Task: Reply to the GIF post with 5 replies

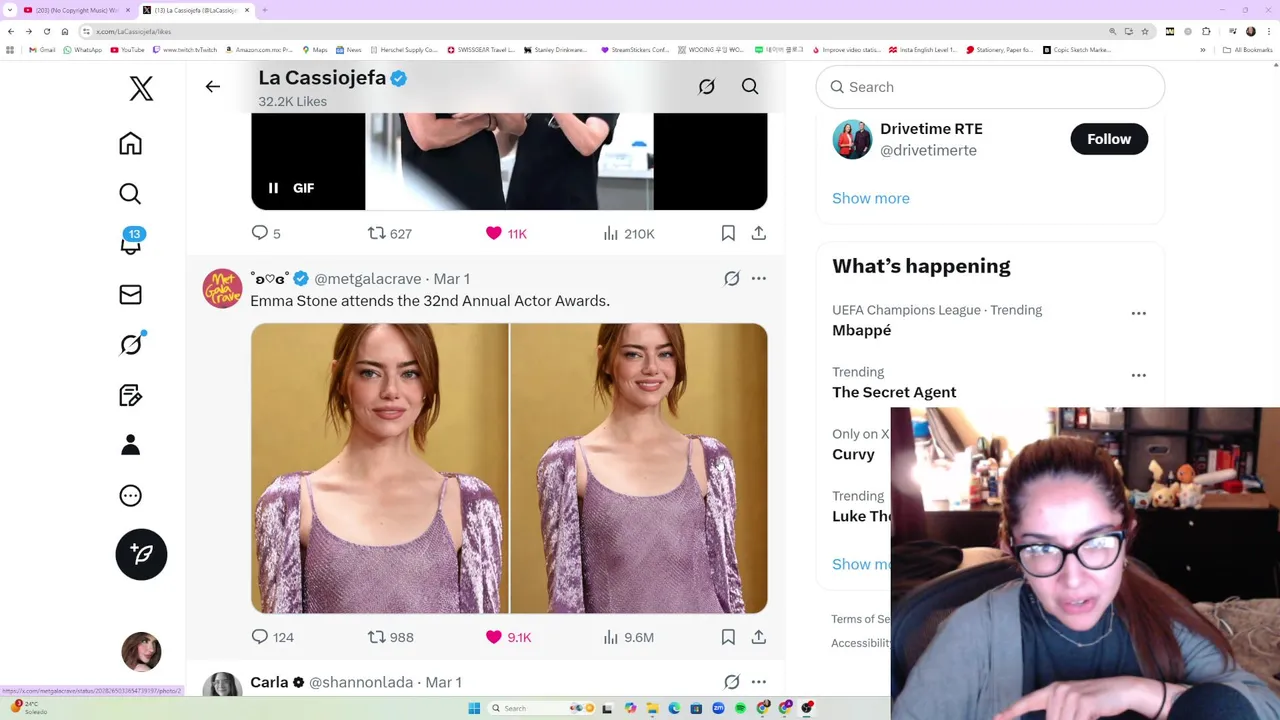Action: pos(266,233)
